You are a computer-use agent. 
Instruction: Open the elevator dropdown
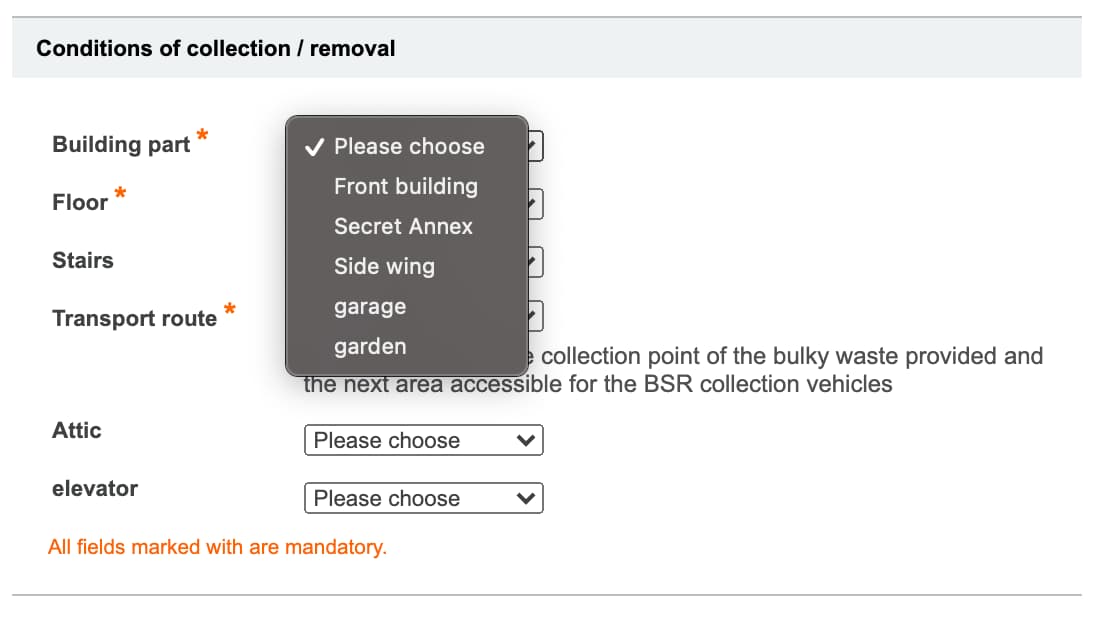click(x=423, y=498)
